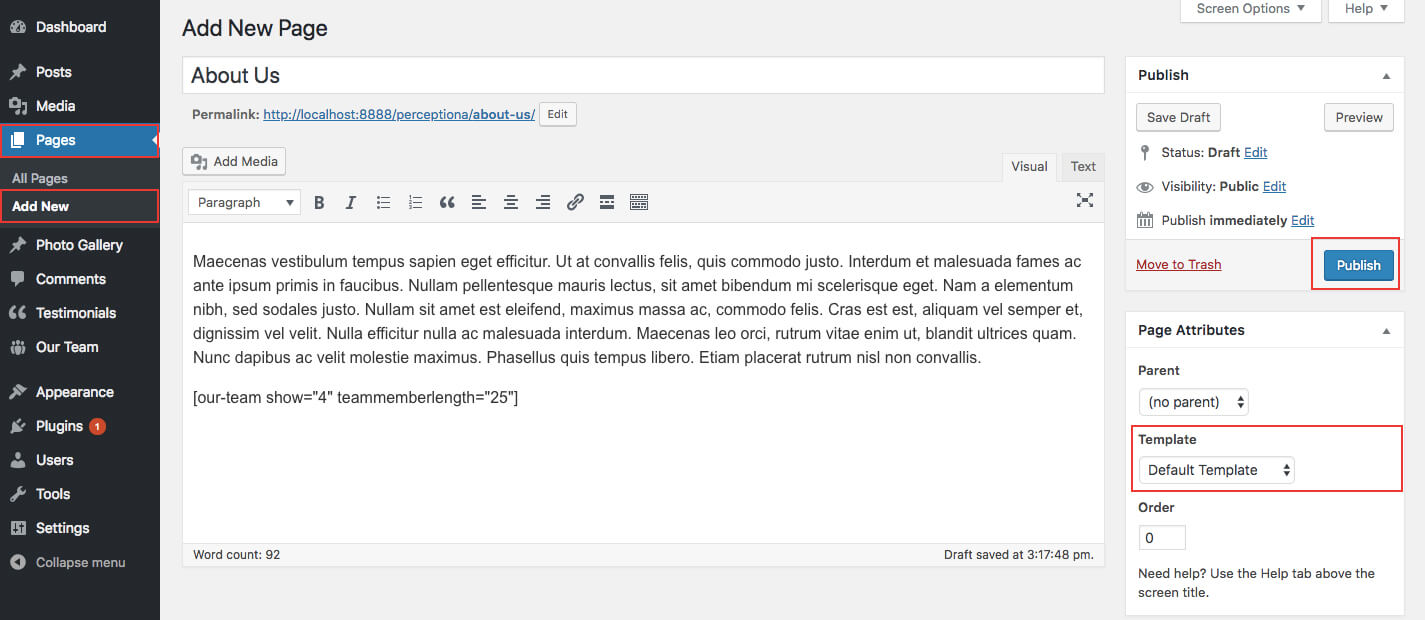Click the insert link icon

coord(575,202)
